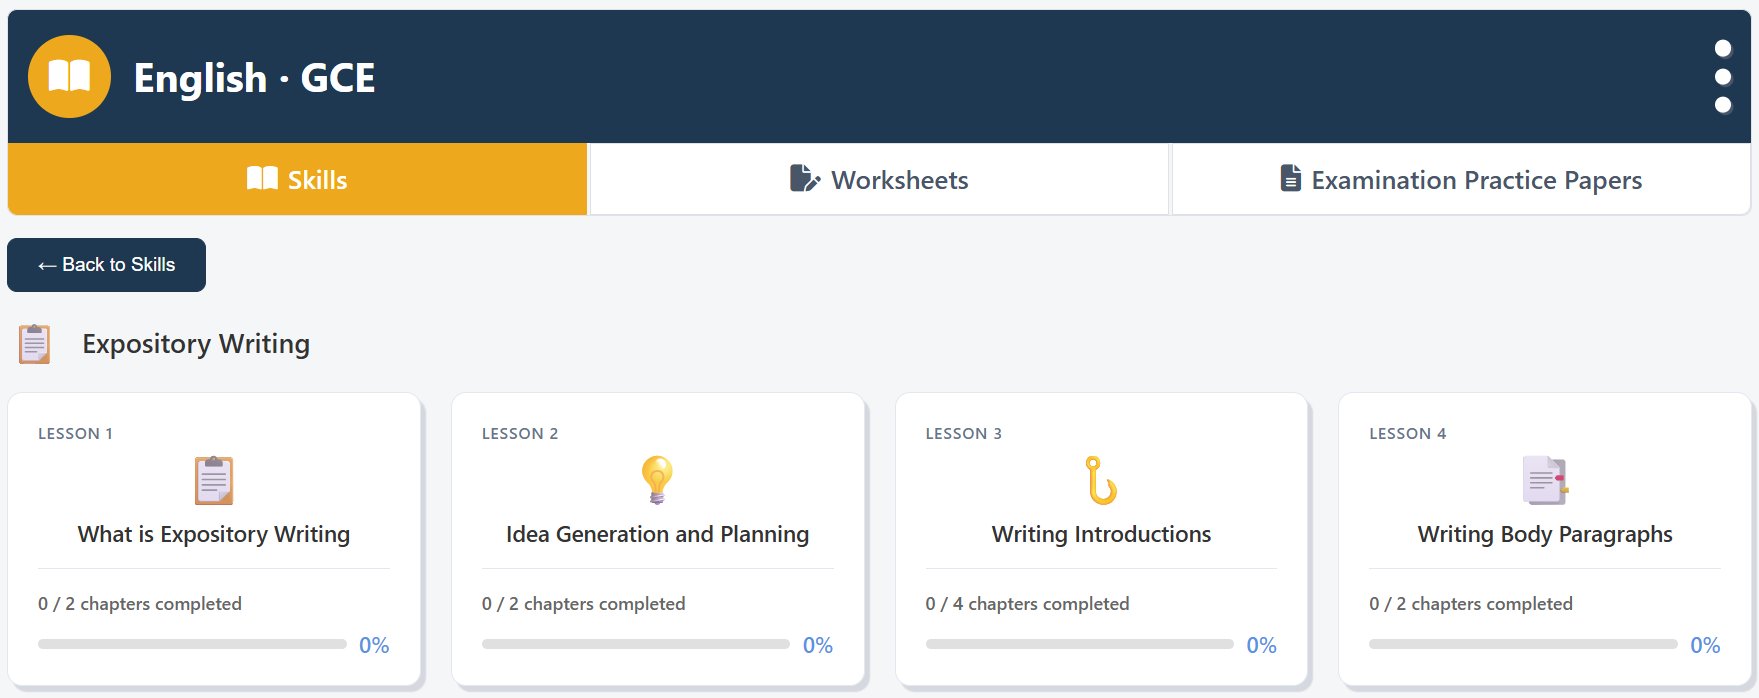Click the clipboard icon in Lesson 1
Image resolution: width=1759 pixels, height=698 pixels.
tap(214, 480)
